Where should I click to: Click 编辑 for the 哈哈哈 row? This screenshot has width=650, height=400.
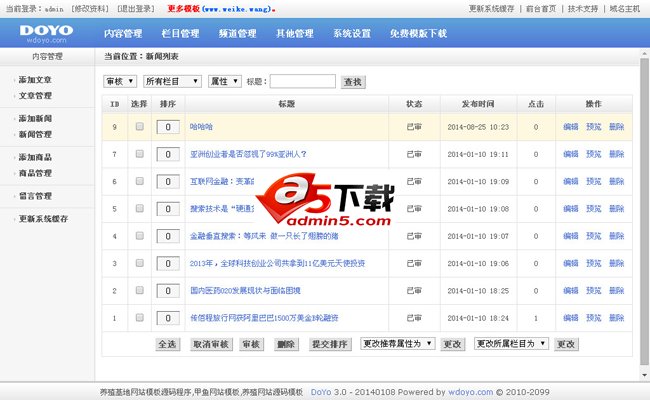tap(571, 127)
